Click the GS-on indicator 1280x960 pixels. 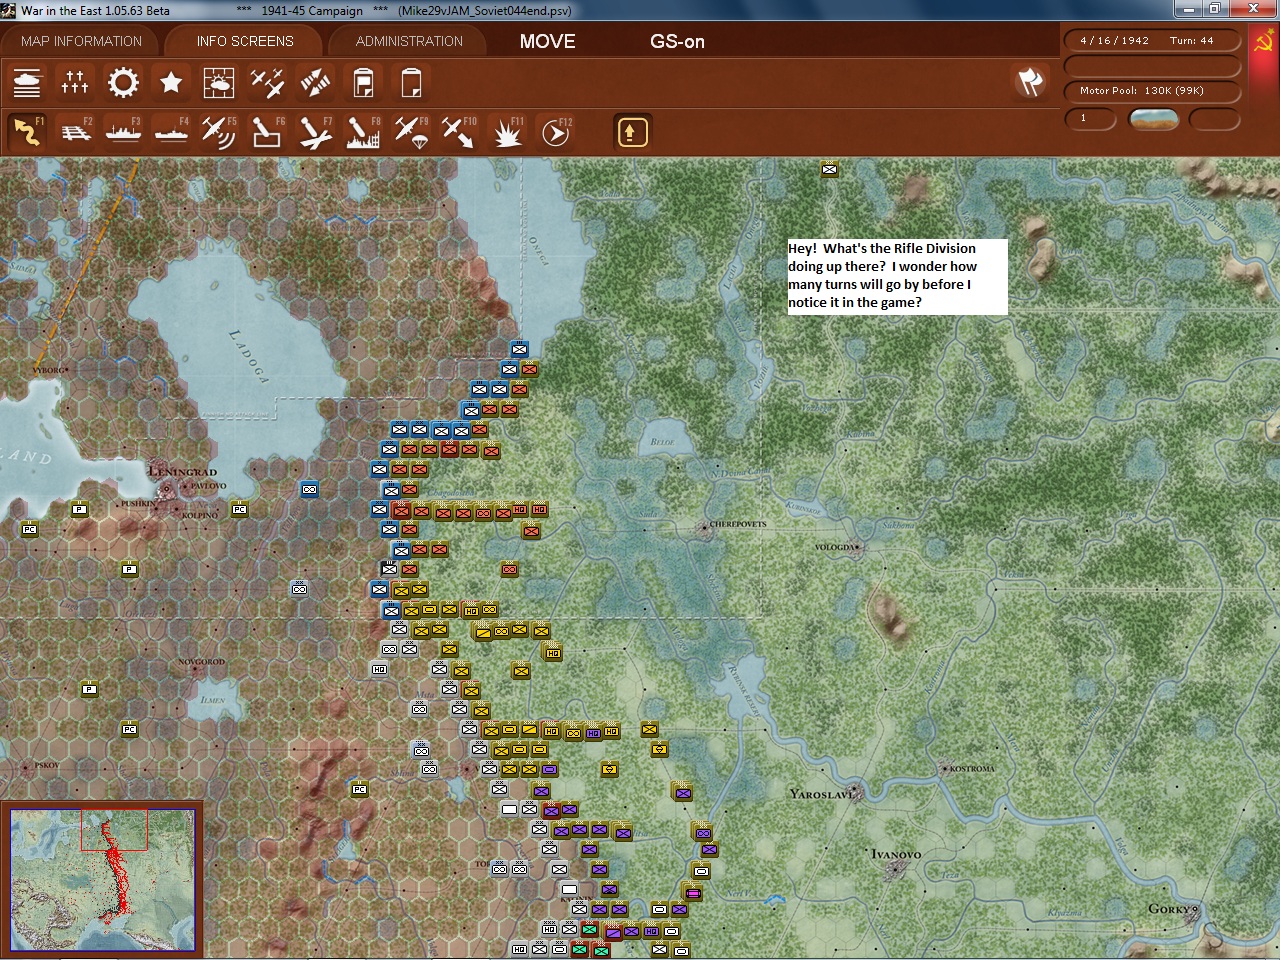pos(678,41)
